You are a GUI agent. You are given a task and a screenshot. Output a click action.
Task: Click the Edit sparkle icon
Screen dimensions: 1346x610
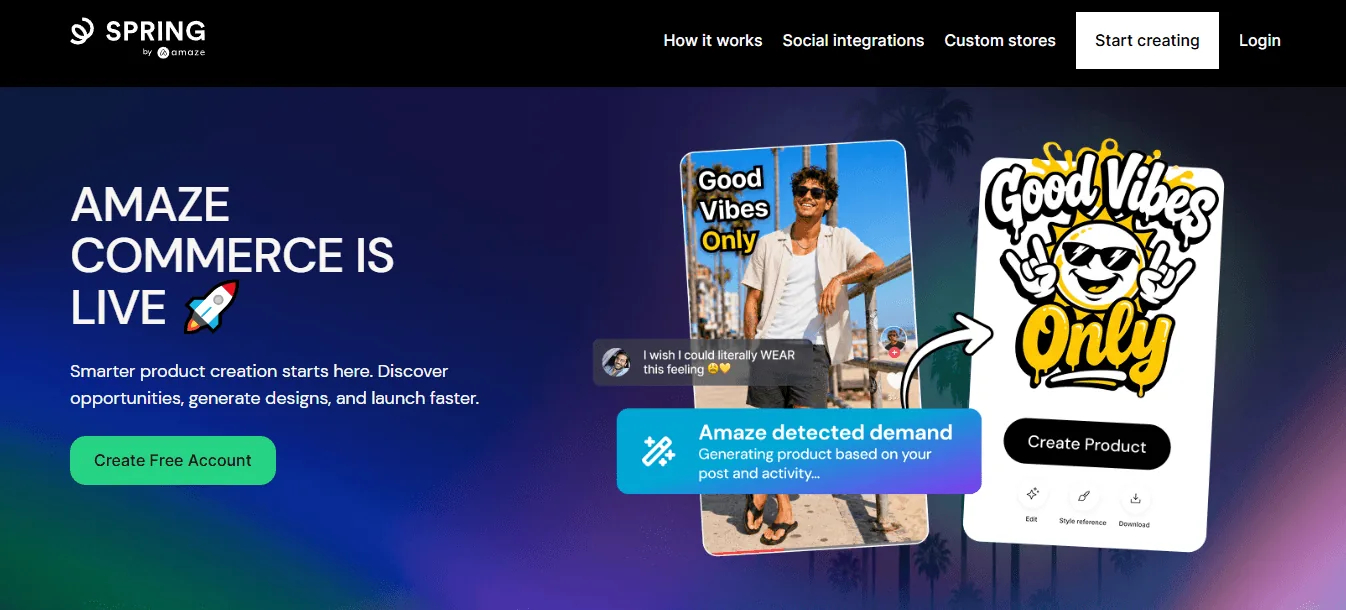(1032, 495)
